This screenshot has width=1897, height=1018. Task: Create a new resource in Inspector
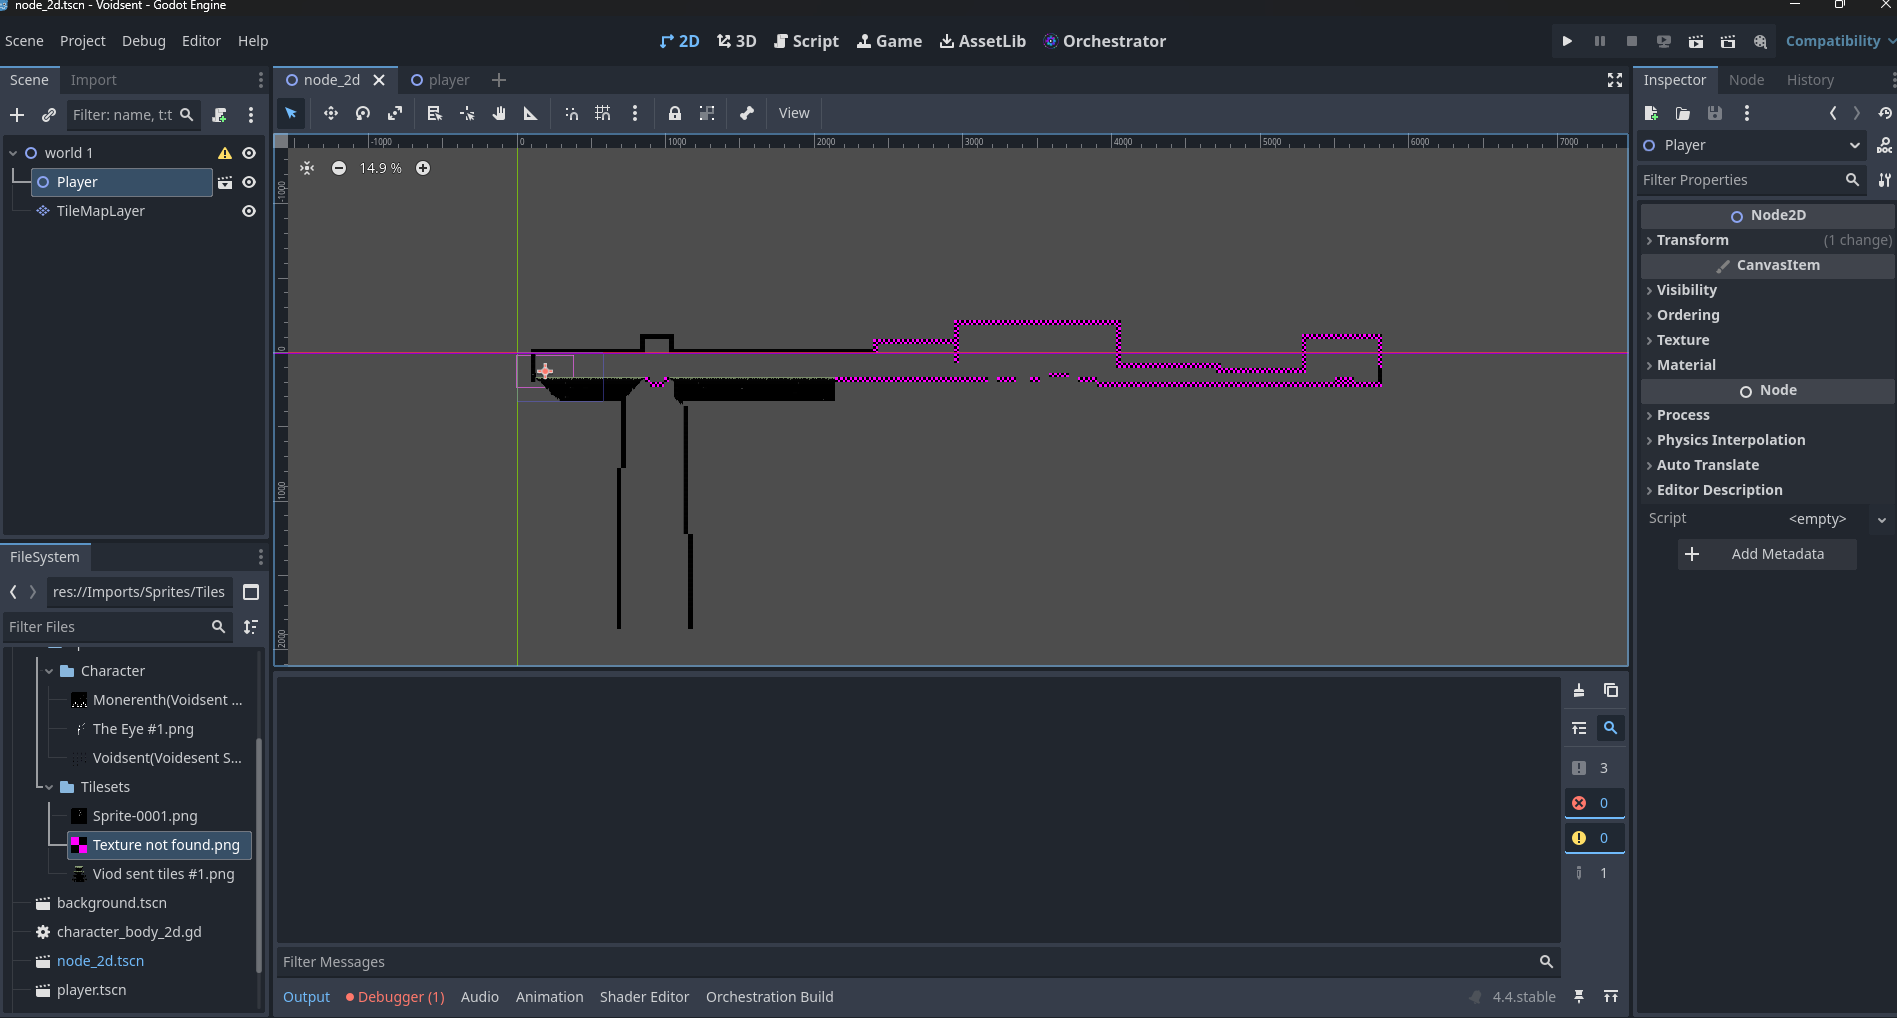point(1651,113)
